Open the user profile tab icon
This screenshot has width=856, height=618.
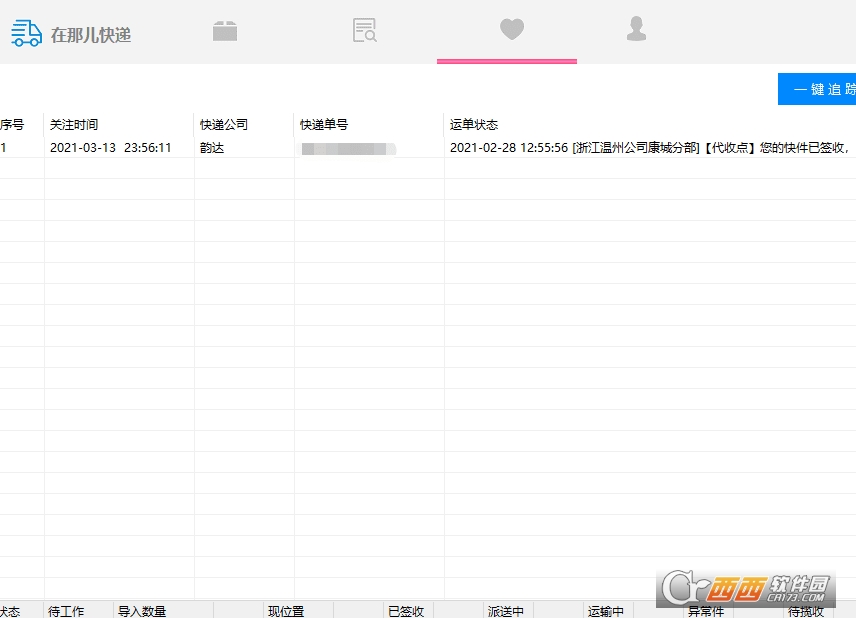pyautogui.click(x=637, y=28)
